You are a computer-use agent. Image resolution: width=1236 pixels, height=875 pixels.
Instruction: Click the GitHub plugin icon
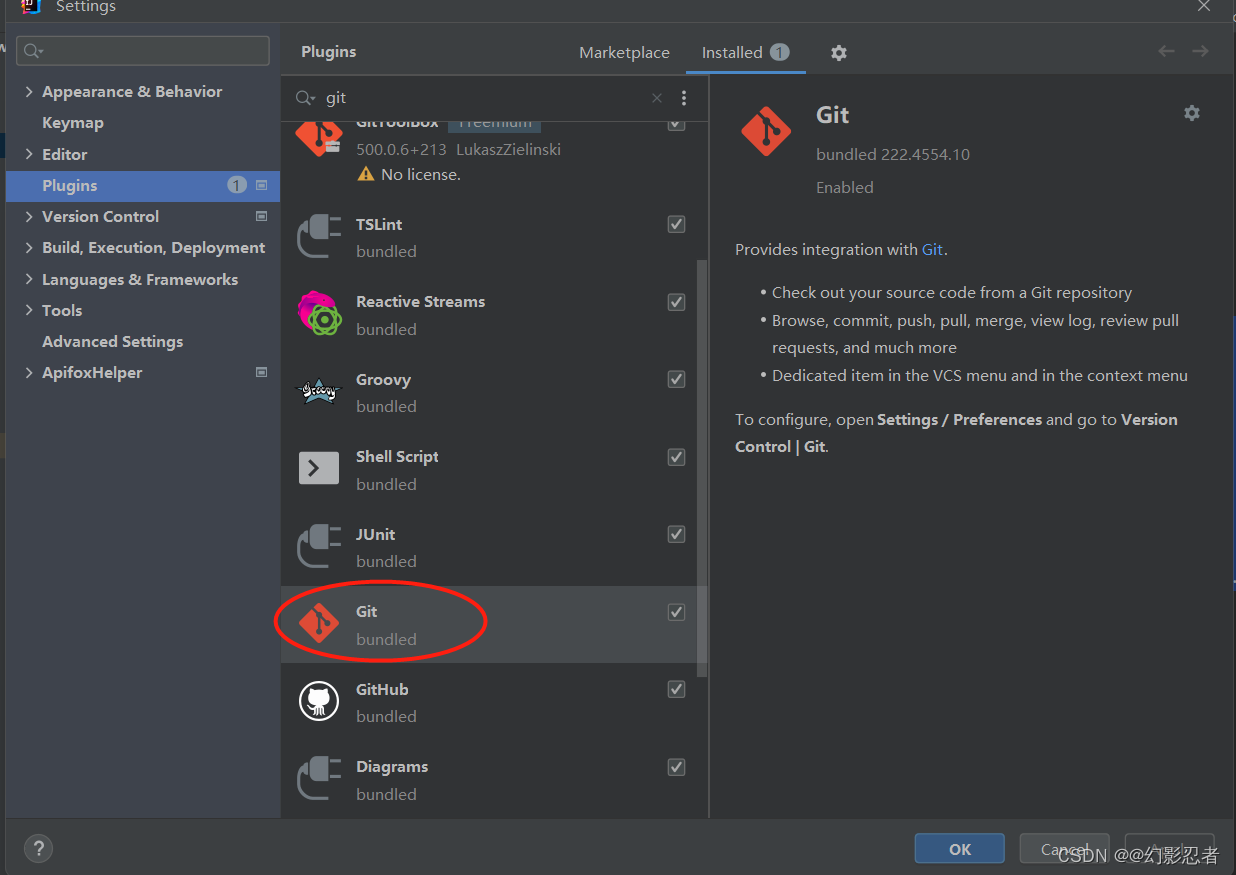[319, 700]
